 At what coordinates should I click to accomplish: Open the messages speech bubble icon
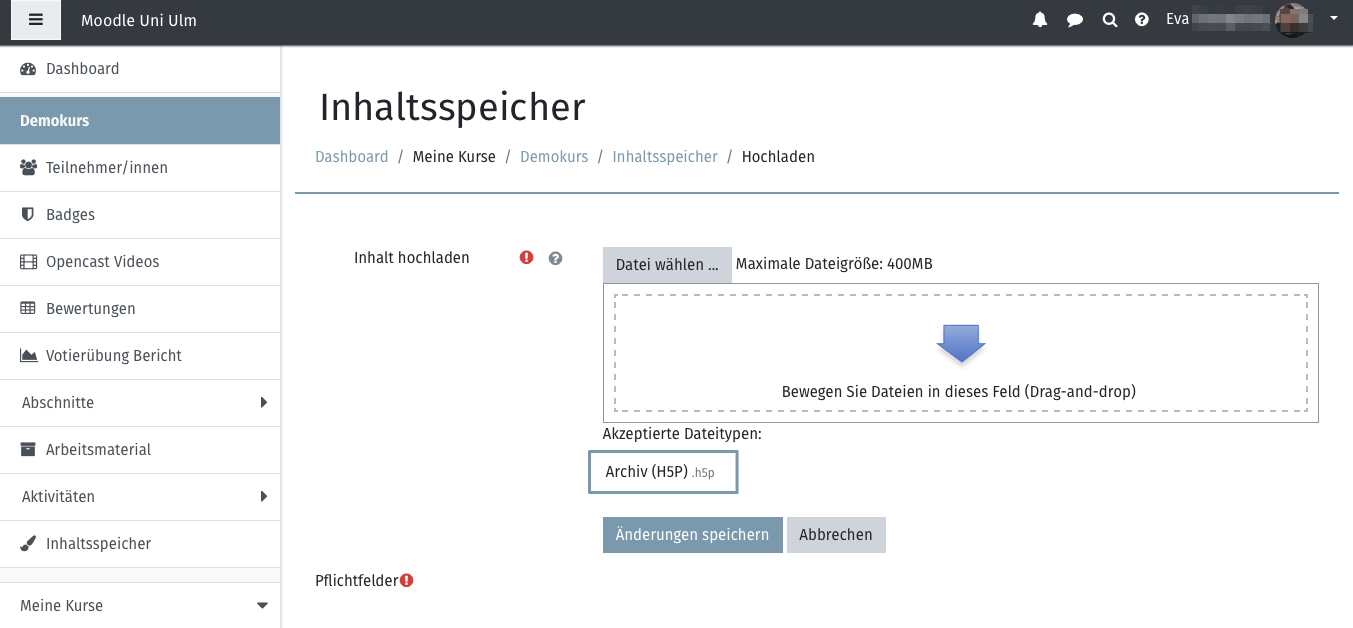1075,20
